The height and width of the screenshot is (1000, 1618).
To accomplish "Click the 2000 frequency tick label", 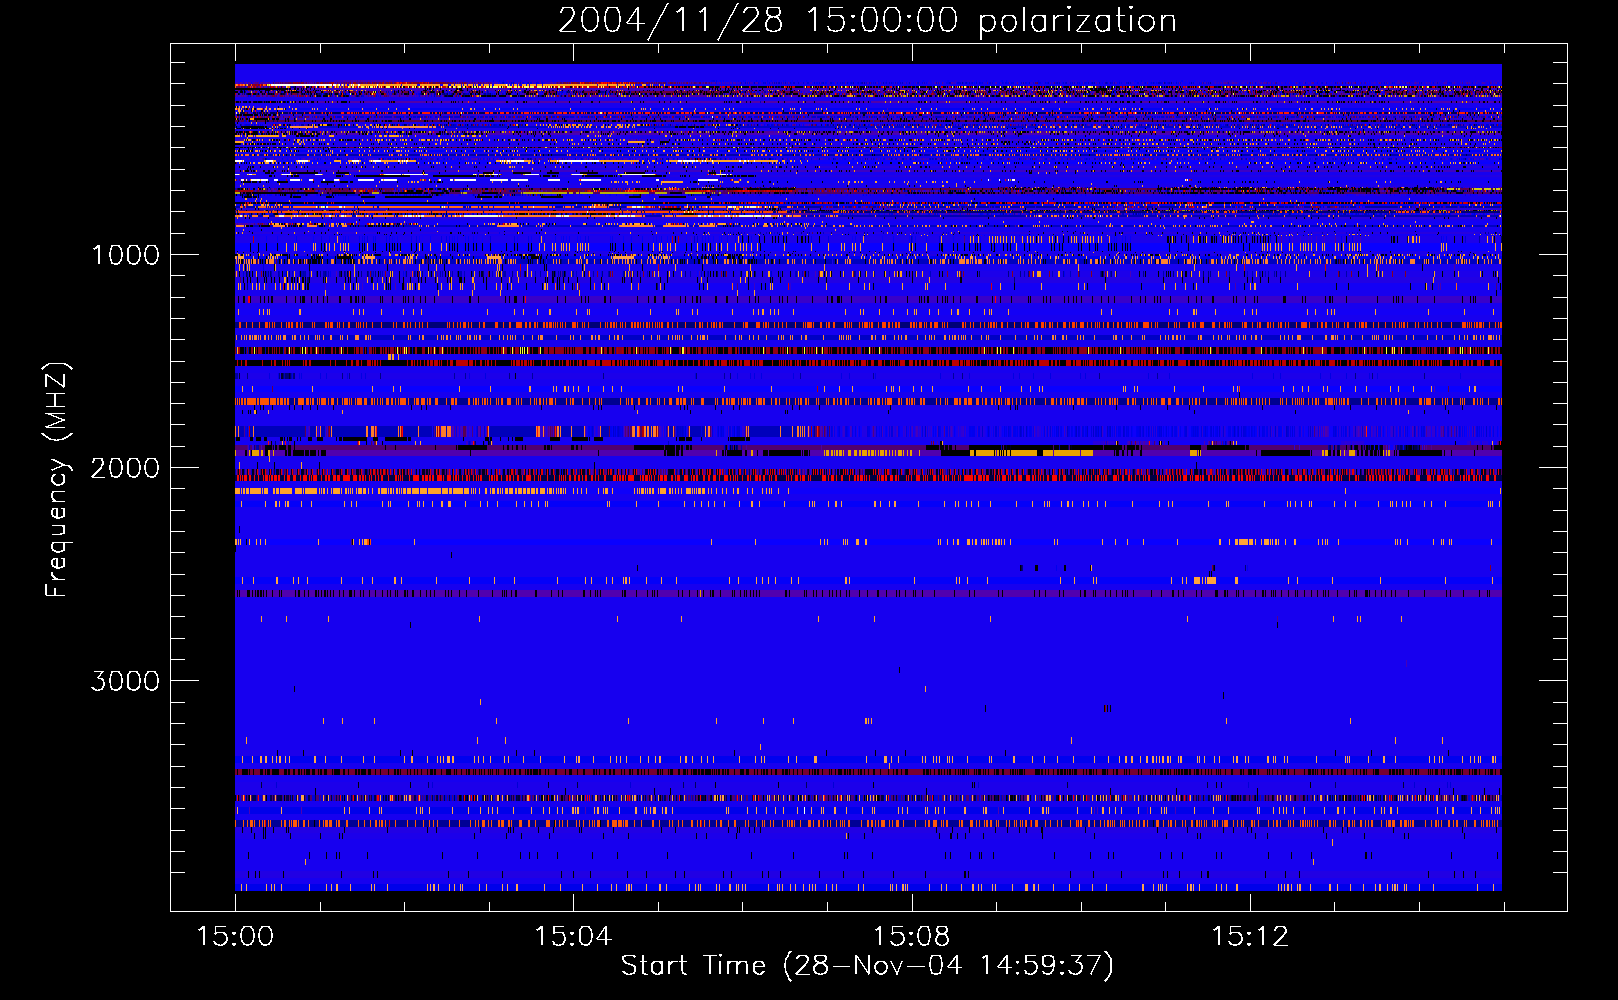I will [x=125, y=468].
